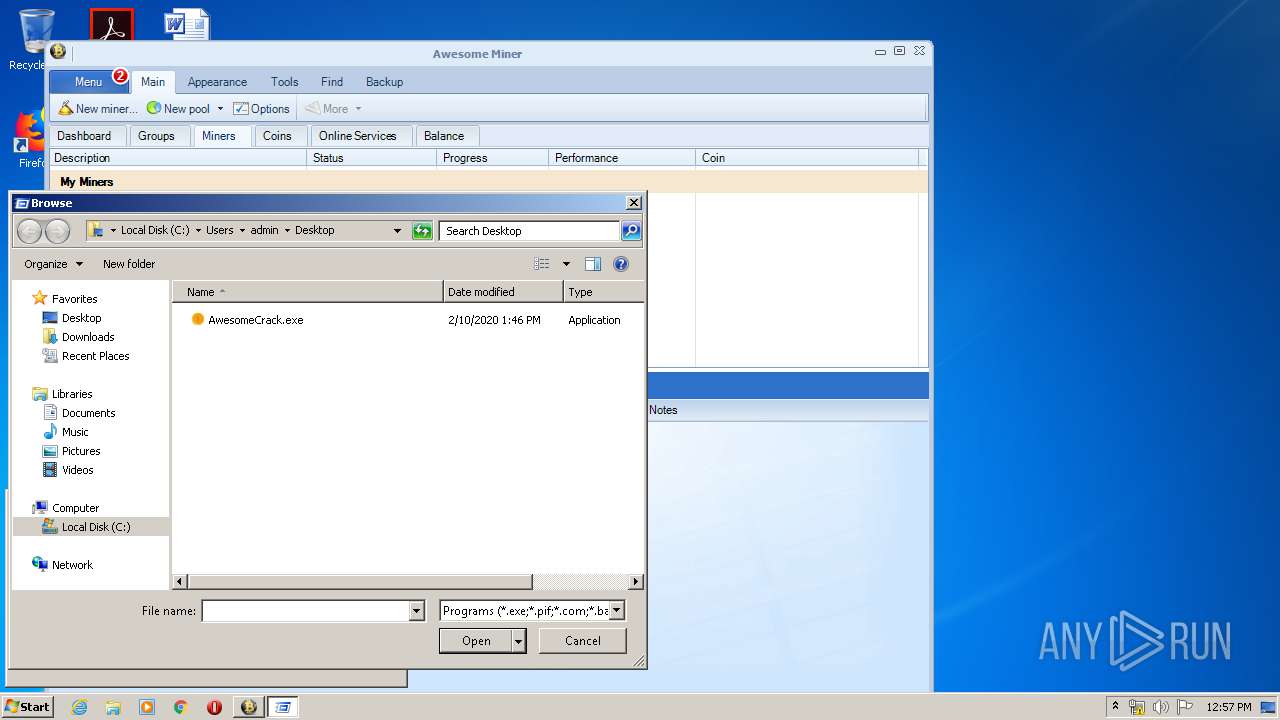The image size is (1280, 720).
Task: Select the AwesomeCrack.exe file
Action: [255, 320]
